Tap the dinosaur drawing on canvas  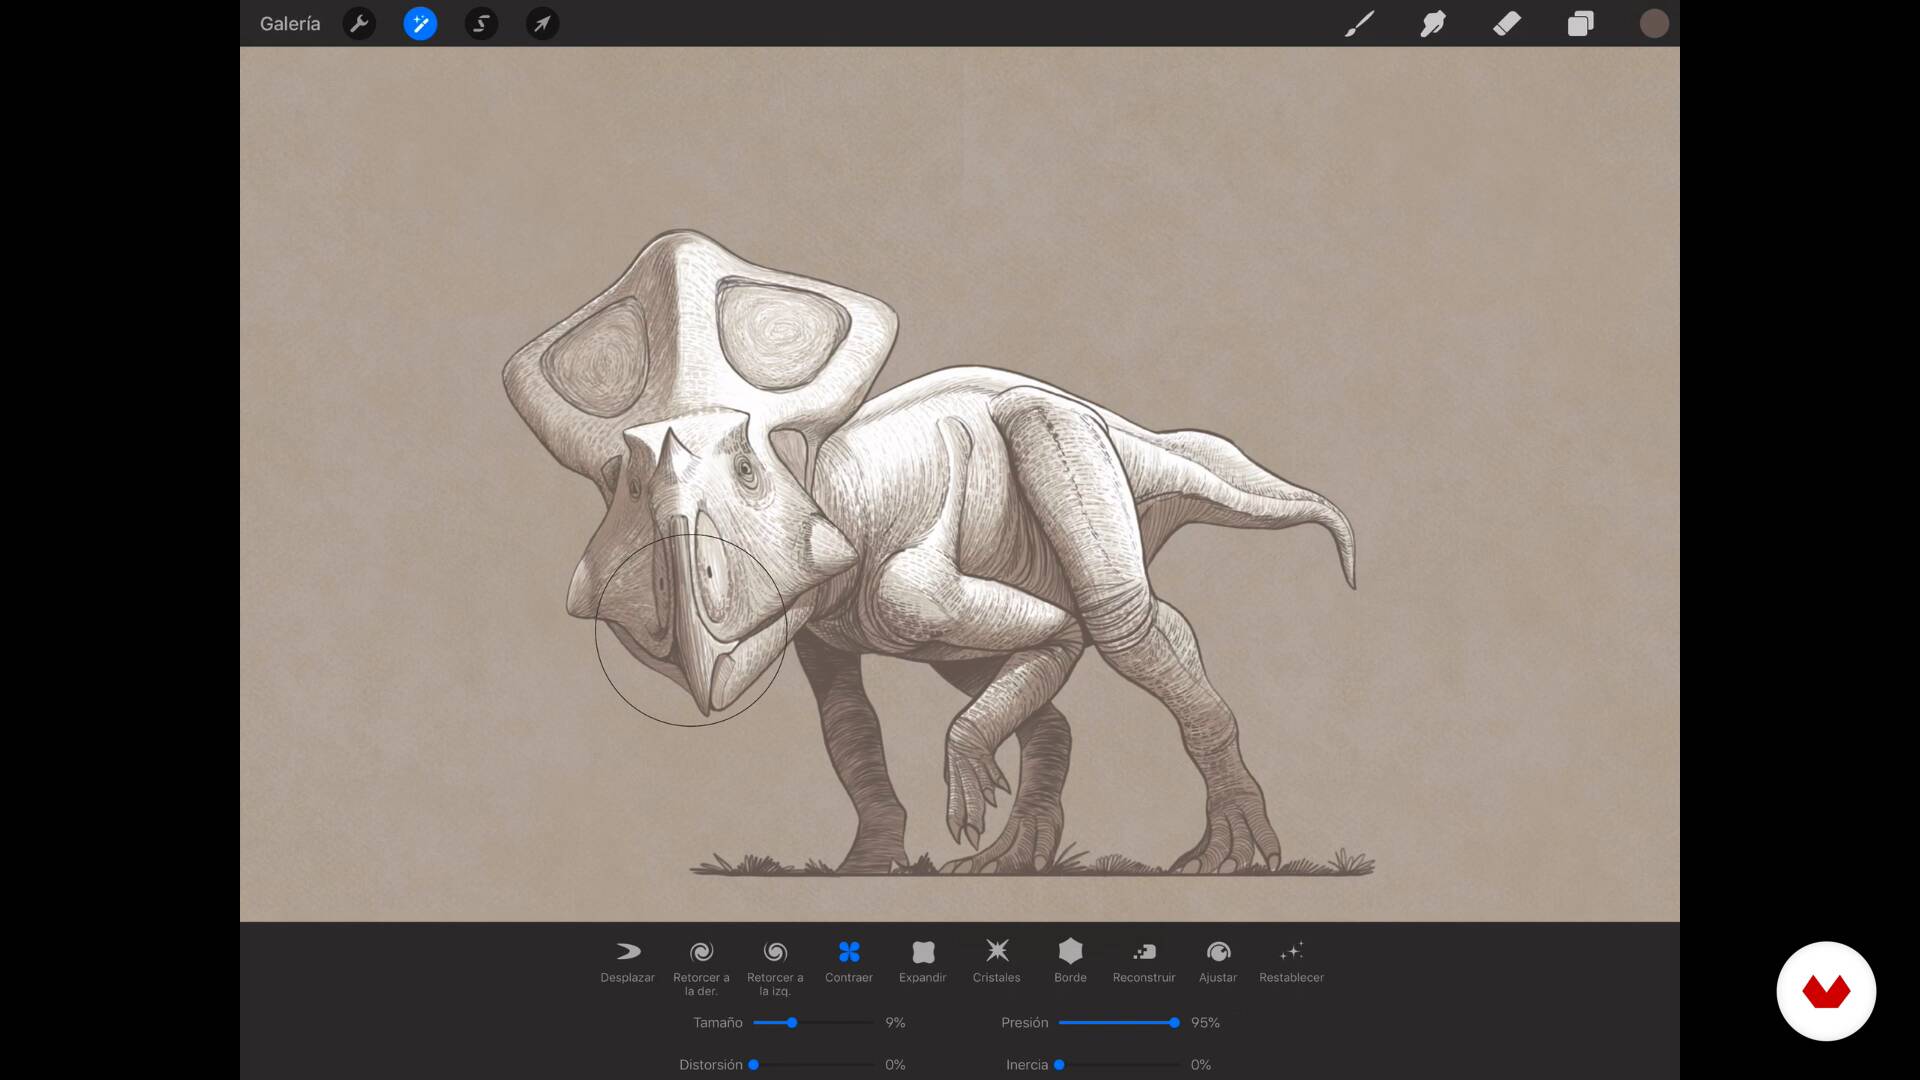point(930,553)
